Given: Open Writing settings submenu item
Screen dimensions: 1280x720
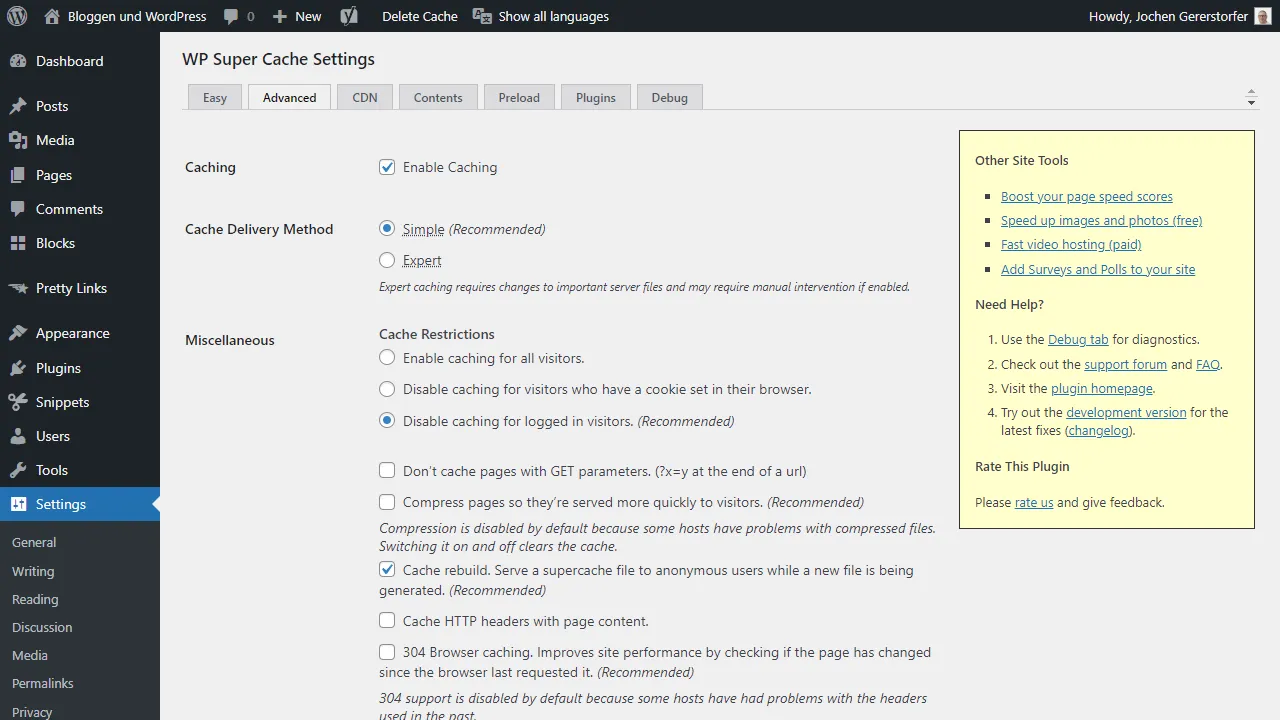Looking at the screenshot, I should [33, 571].
